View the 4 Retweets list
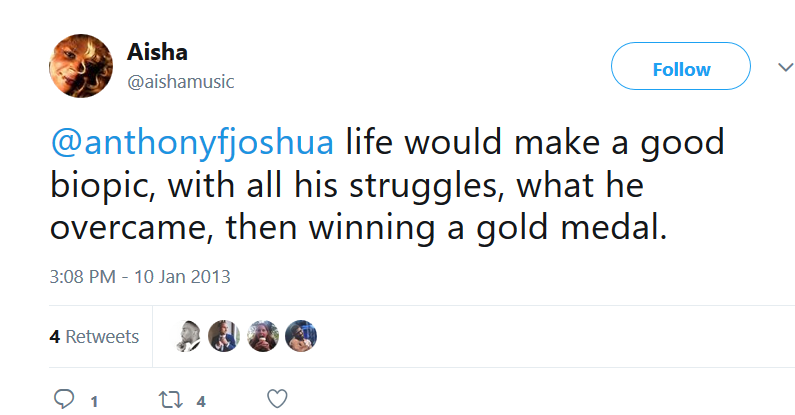Screen dimensions: 795x415 coord(94,337)
